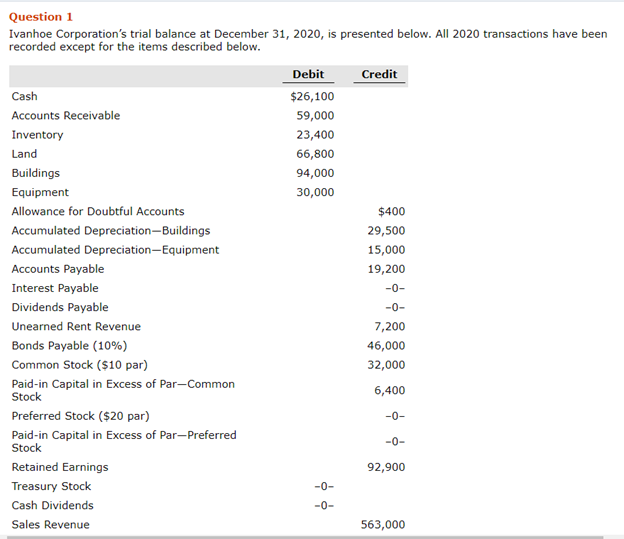Select the 46,000 Bonds Payable value
Viewport: 624px width, 539px height.
pyautogui.click(x=386, y=345)
